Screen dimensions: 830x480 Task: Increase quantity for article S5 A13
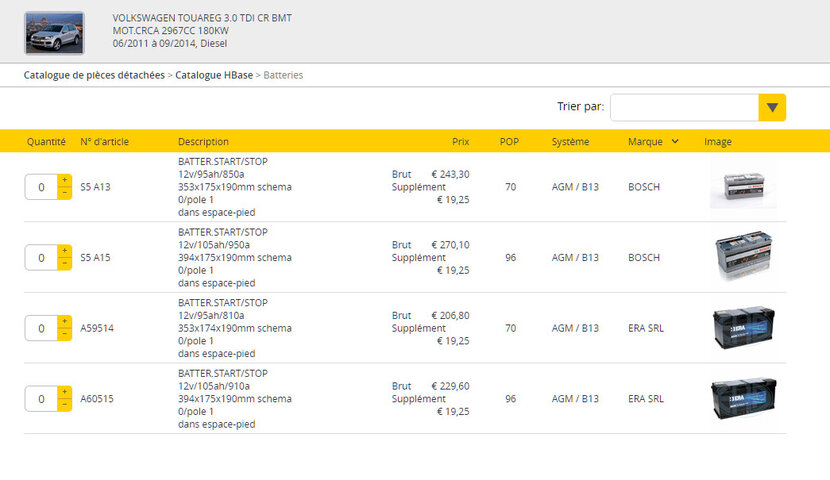[65, 181]
